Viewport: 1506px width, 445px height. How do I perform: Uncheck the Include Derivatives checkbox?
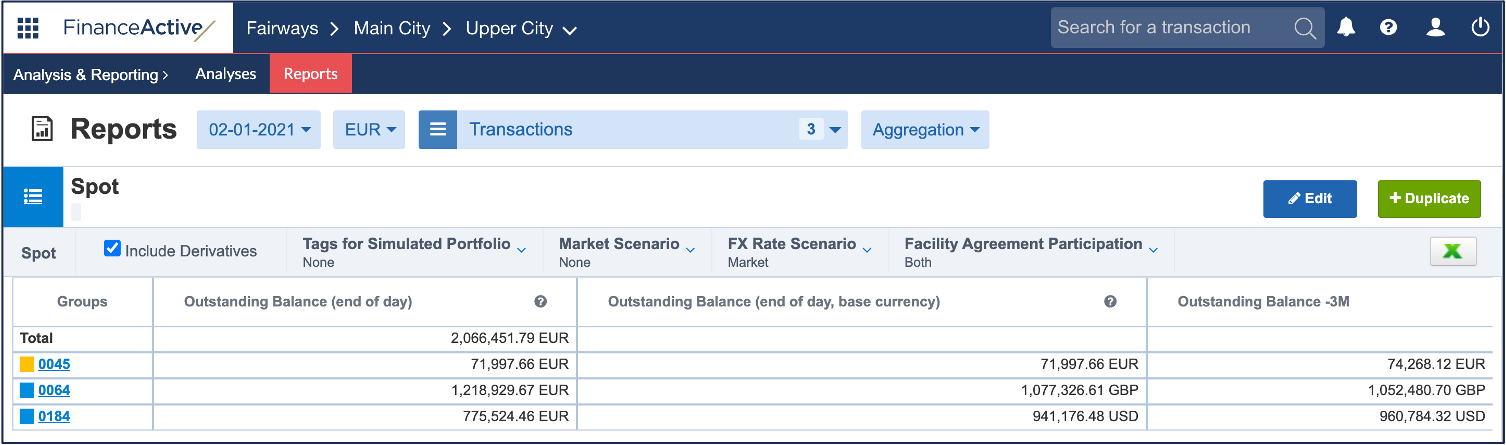[113, 249]
